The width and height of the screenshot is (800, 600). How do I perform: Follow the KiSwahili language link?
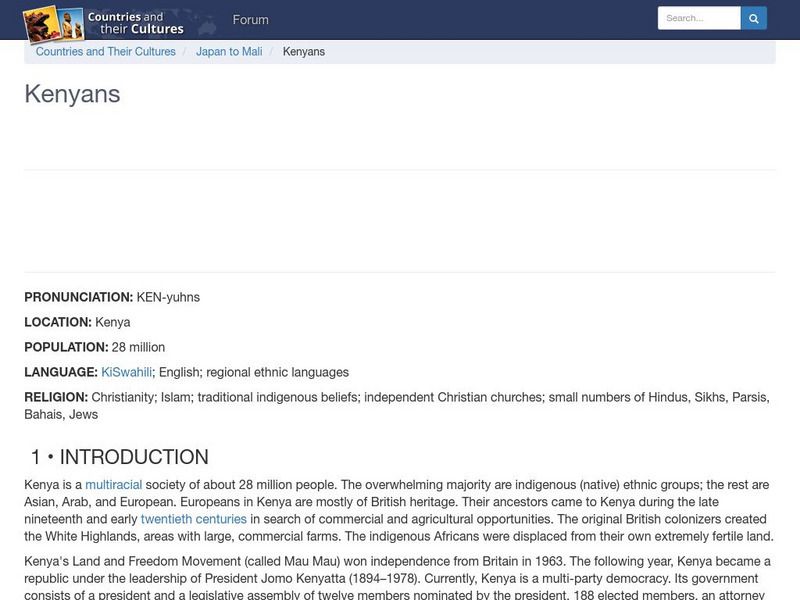pyautogui.click(x=127, y=372)
